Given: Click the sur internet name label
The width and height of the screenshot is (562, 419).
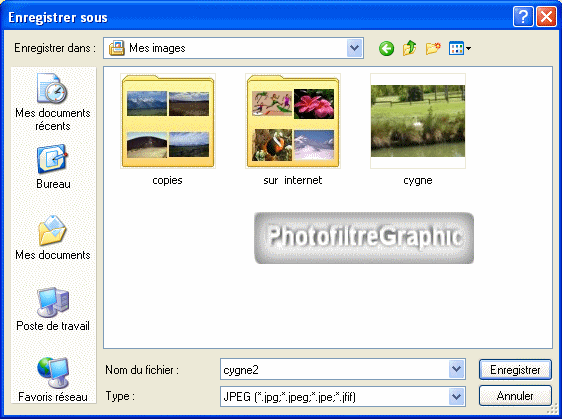Looking at the screenshot, I should [x=293, y=180].
